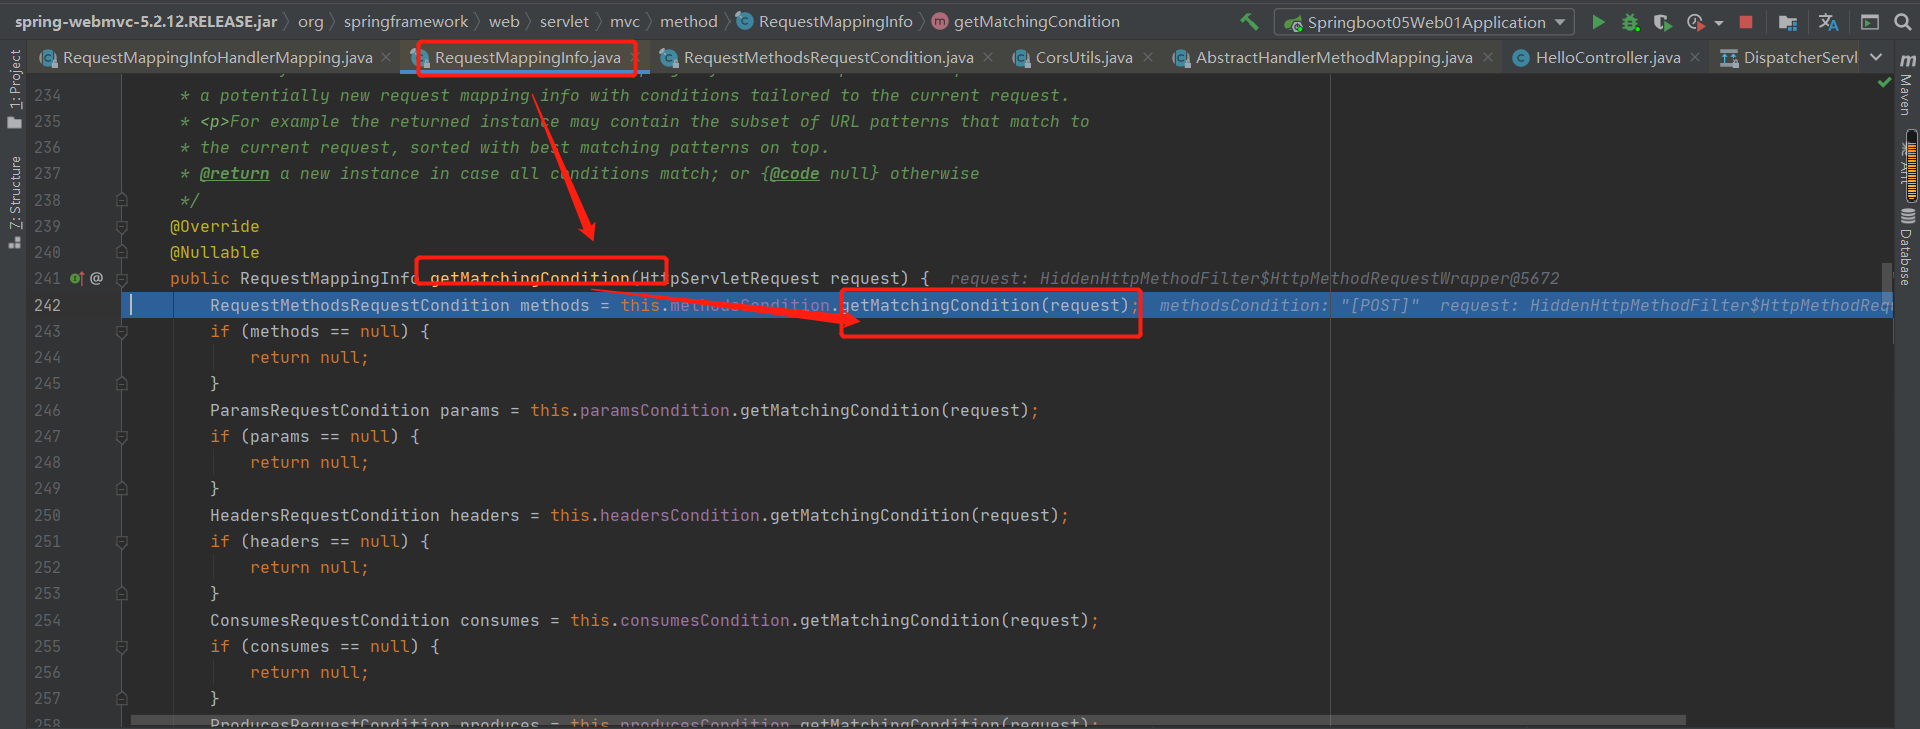Close RequestMethodsRequestCondition.java tab
Screen dimensions: 1920x729
point(987,58)
